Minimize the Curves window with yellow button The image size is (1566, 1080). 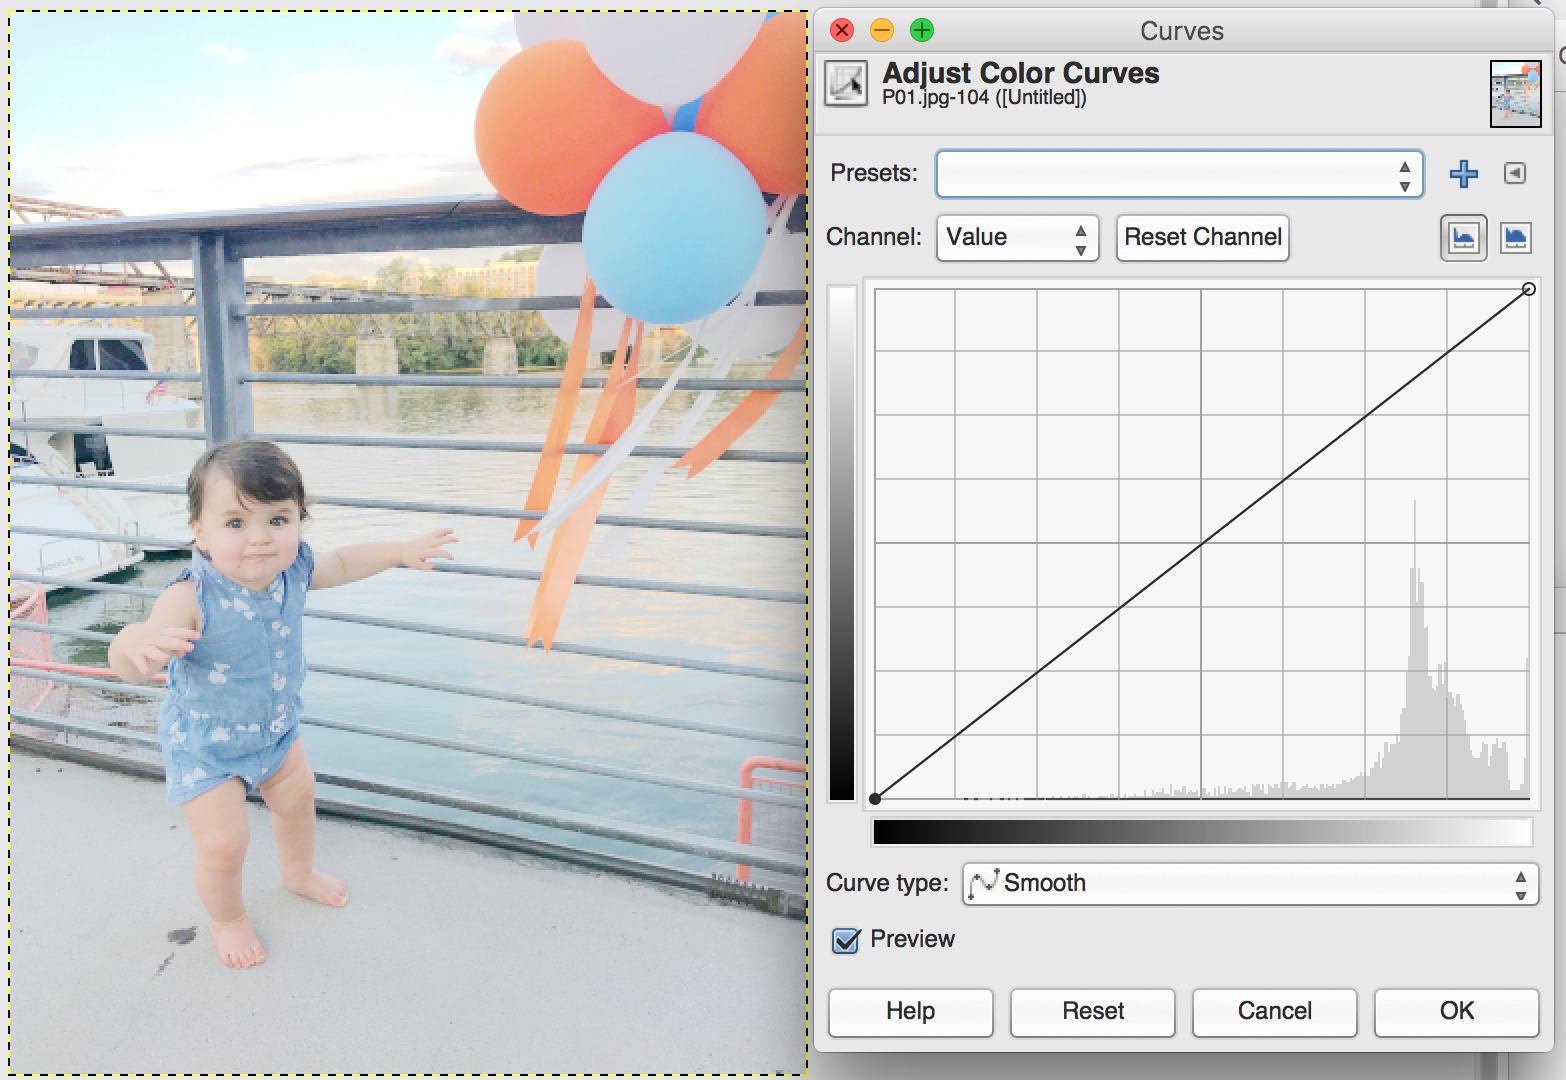point(882,30)
